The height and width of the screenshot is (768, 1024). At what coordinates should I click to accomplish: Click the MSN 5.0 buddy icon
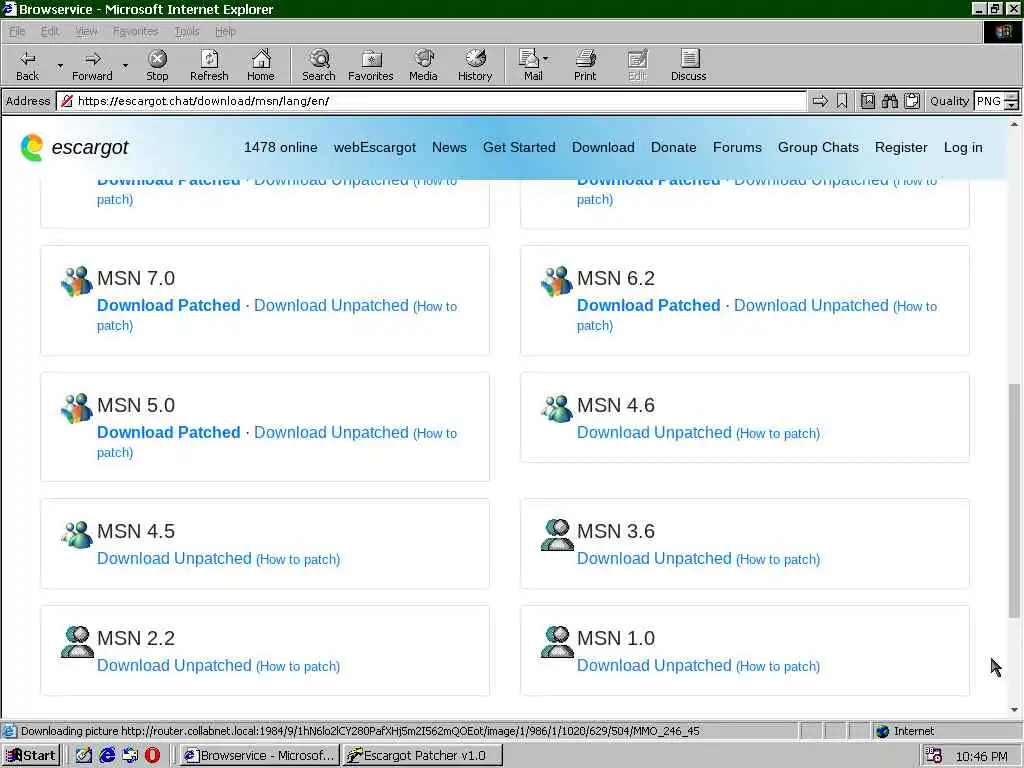pos(76,408)
